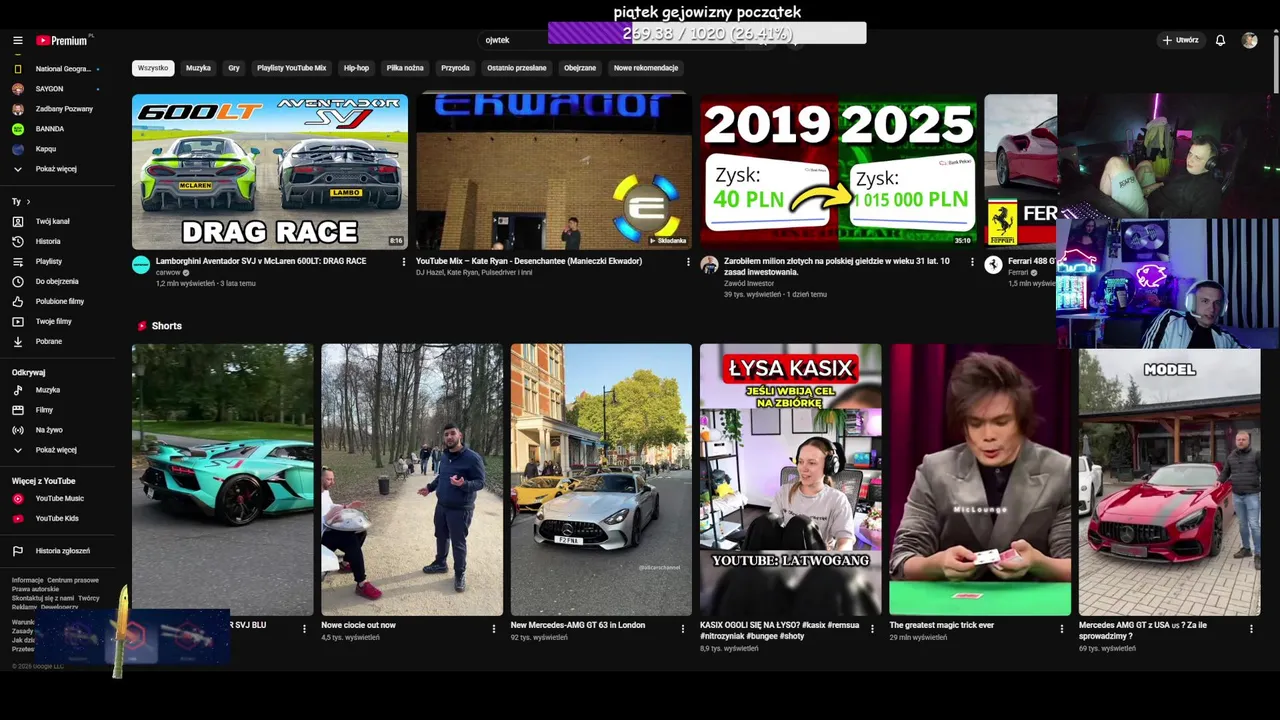Select the Muzyka filter chip
1280x720 pixels.
(x=198, y=68)
